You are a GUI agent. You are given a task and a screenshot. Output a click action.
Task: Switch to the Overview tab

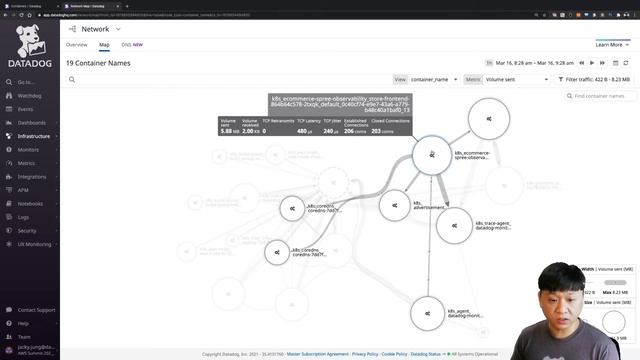(77, 44)
